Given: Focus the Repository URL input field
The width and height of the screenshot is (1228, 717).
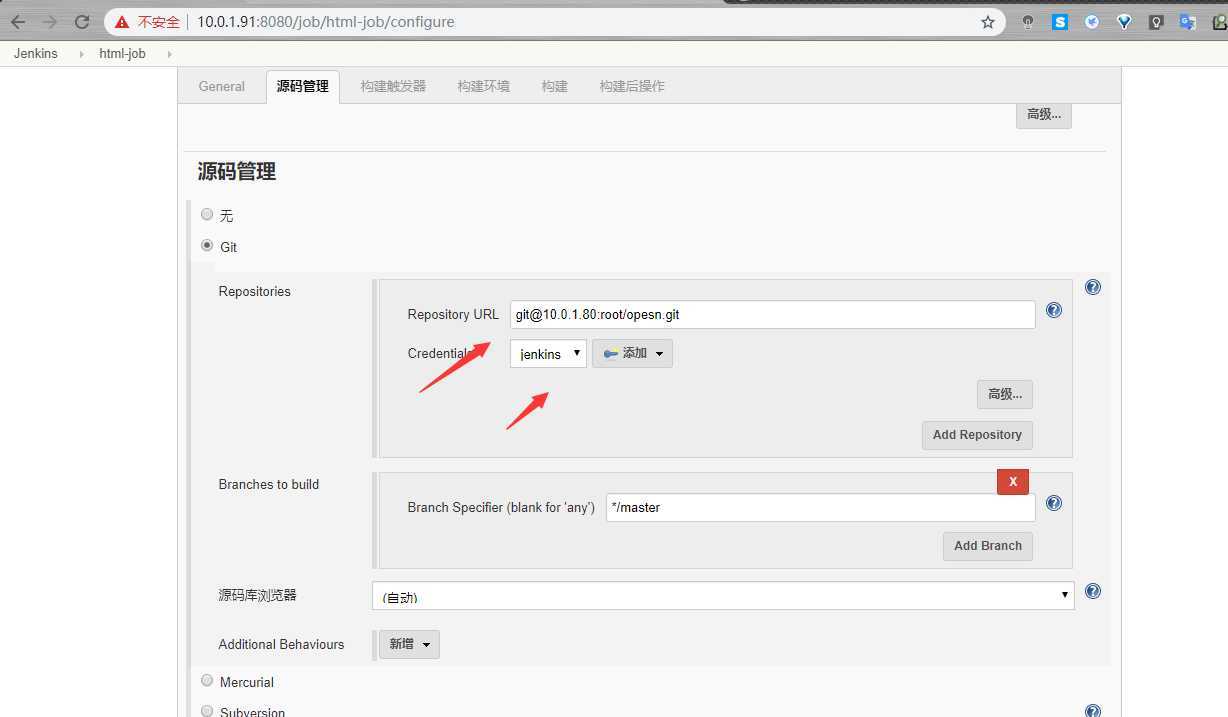Looking at the screenshot, I should [x=773, y=314].
